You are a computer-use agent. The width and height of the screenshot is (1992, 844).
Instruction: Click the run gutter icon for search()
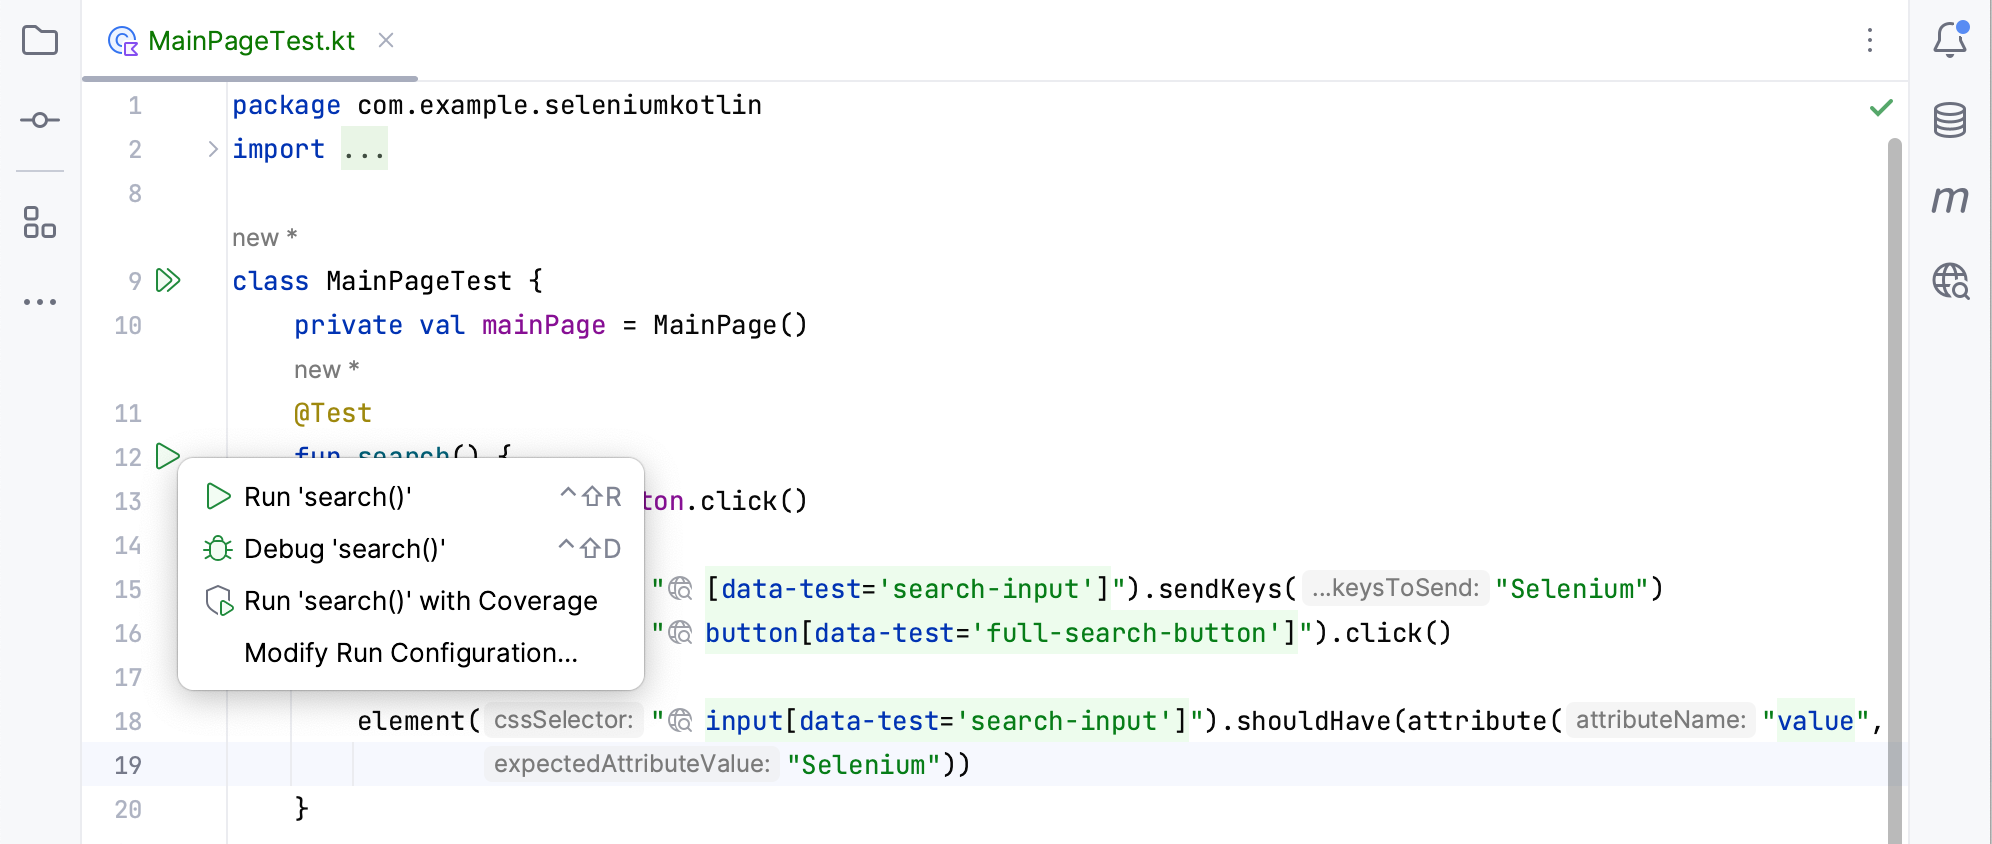click(x=168, y=457)
